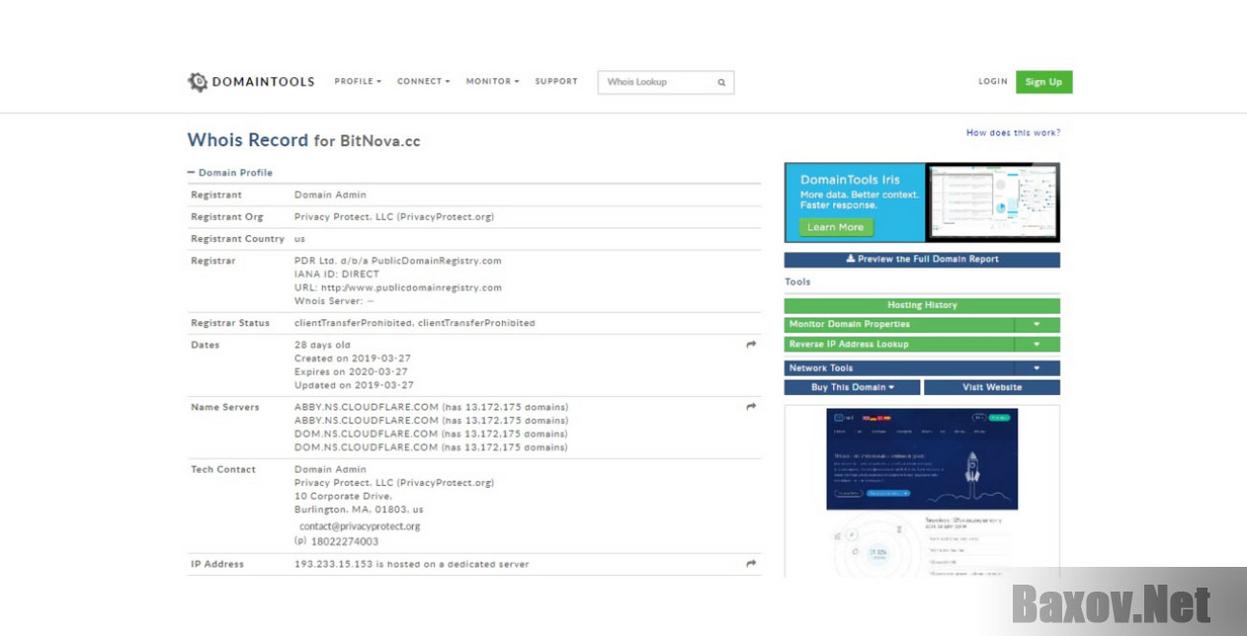Image resolution: width=1247 pixels, height=636 pixels.
Task: Click Learn More in the Iris ad
Action: [836, 227]
